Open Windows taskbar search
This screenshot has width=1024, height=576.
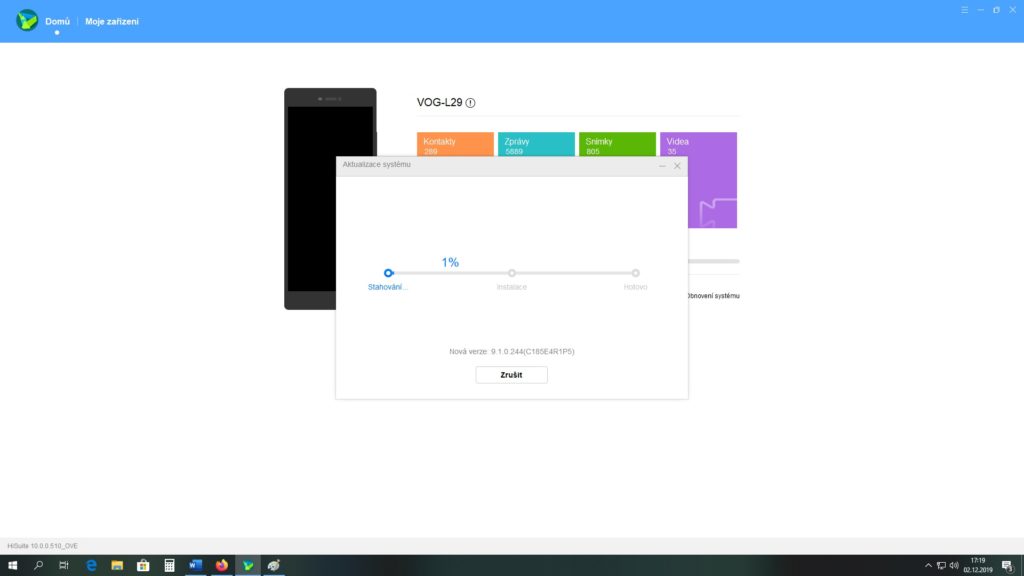(38, 566)
